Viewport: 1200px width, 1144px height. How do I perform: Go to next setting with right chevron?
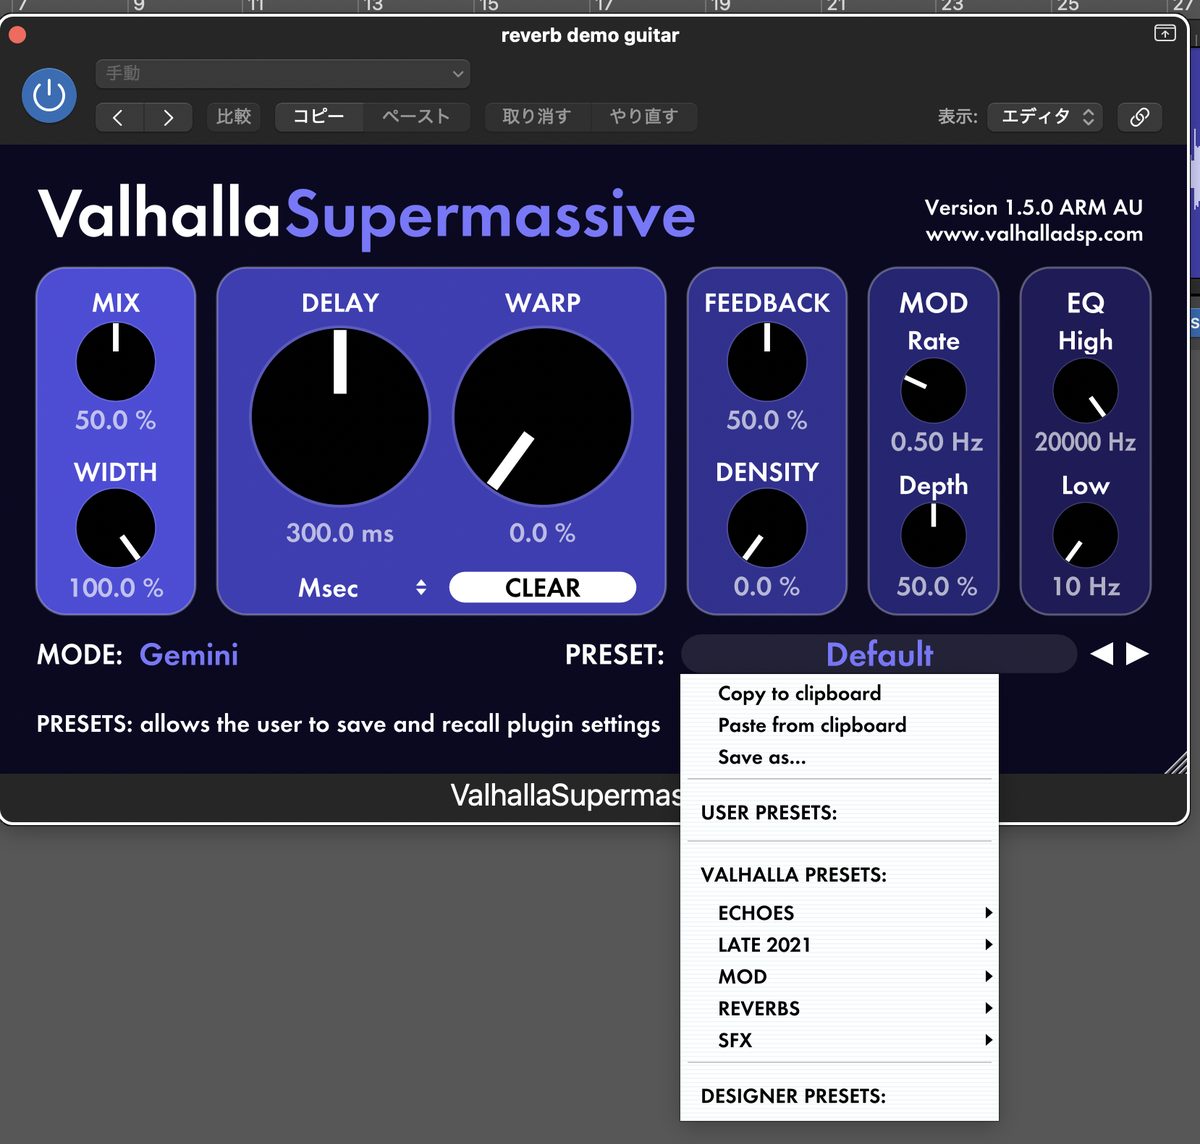pos(168,117)
